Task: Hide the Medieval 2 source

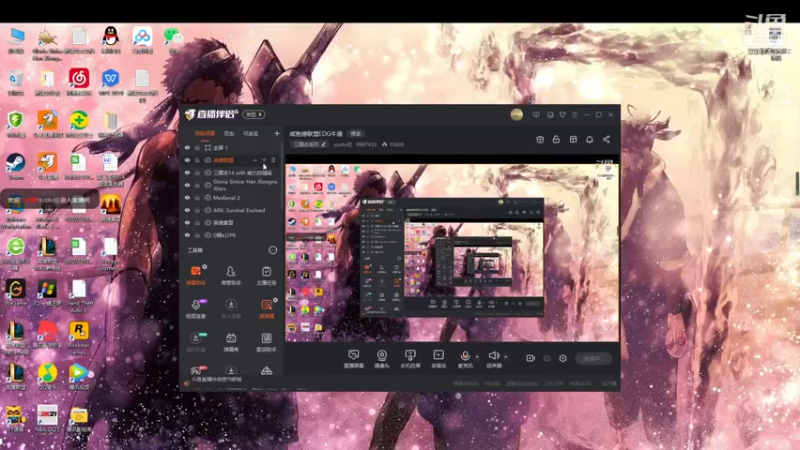Action: [x=187, y=197]
